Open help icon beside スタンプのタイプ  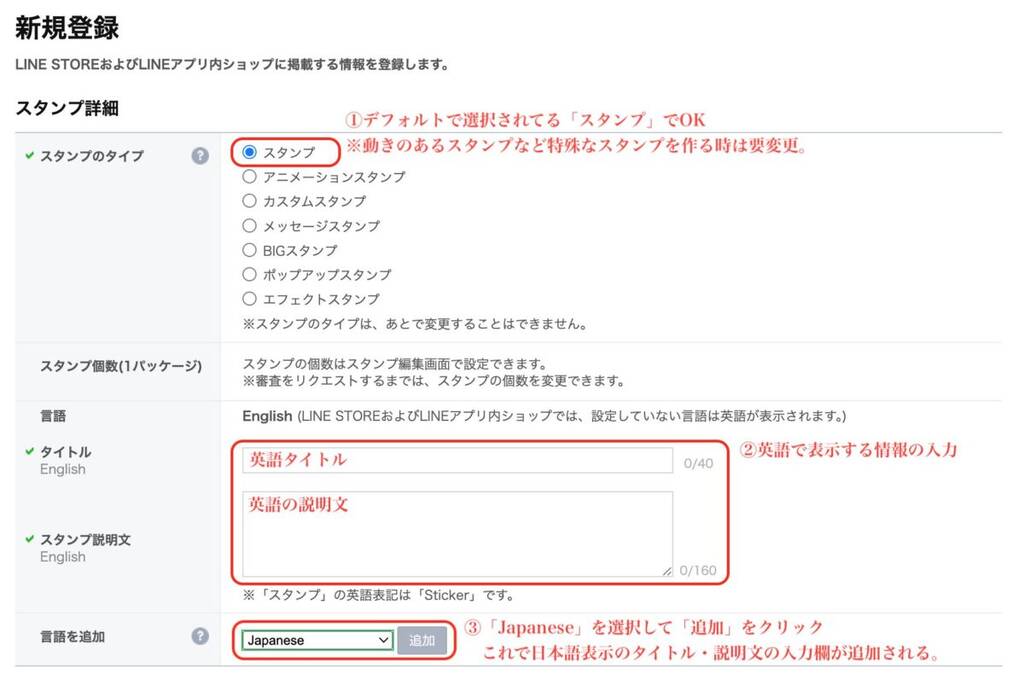[200, 155]
